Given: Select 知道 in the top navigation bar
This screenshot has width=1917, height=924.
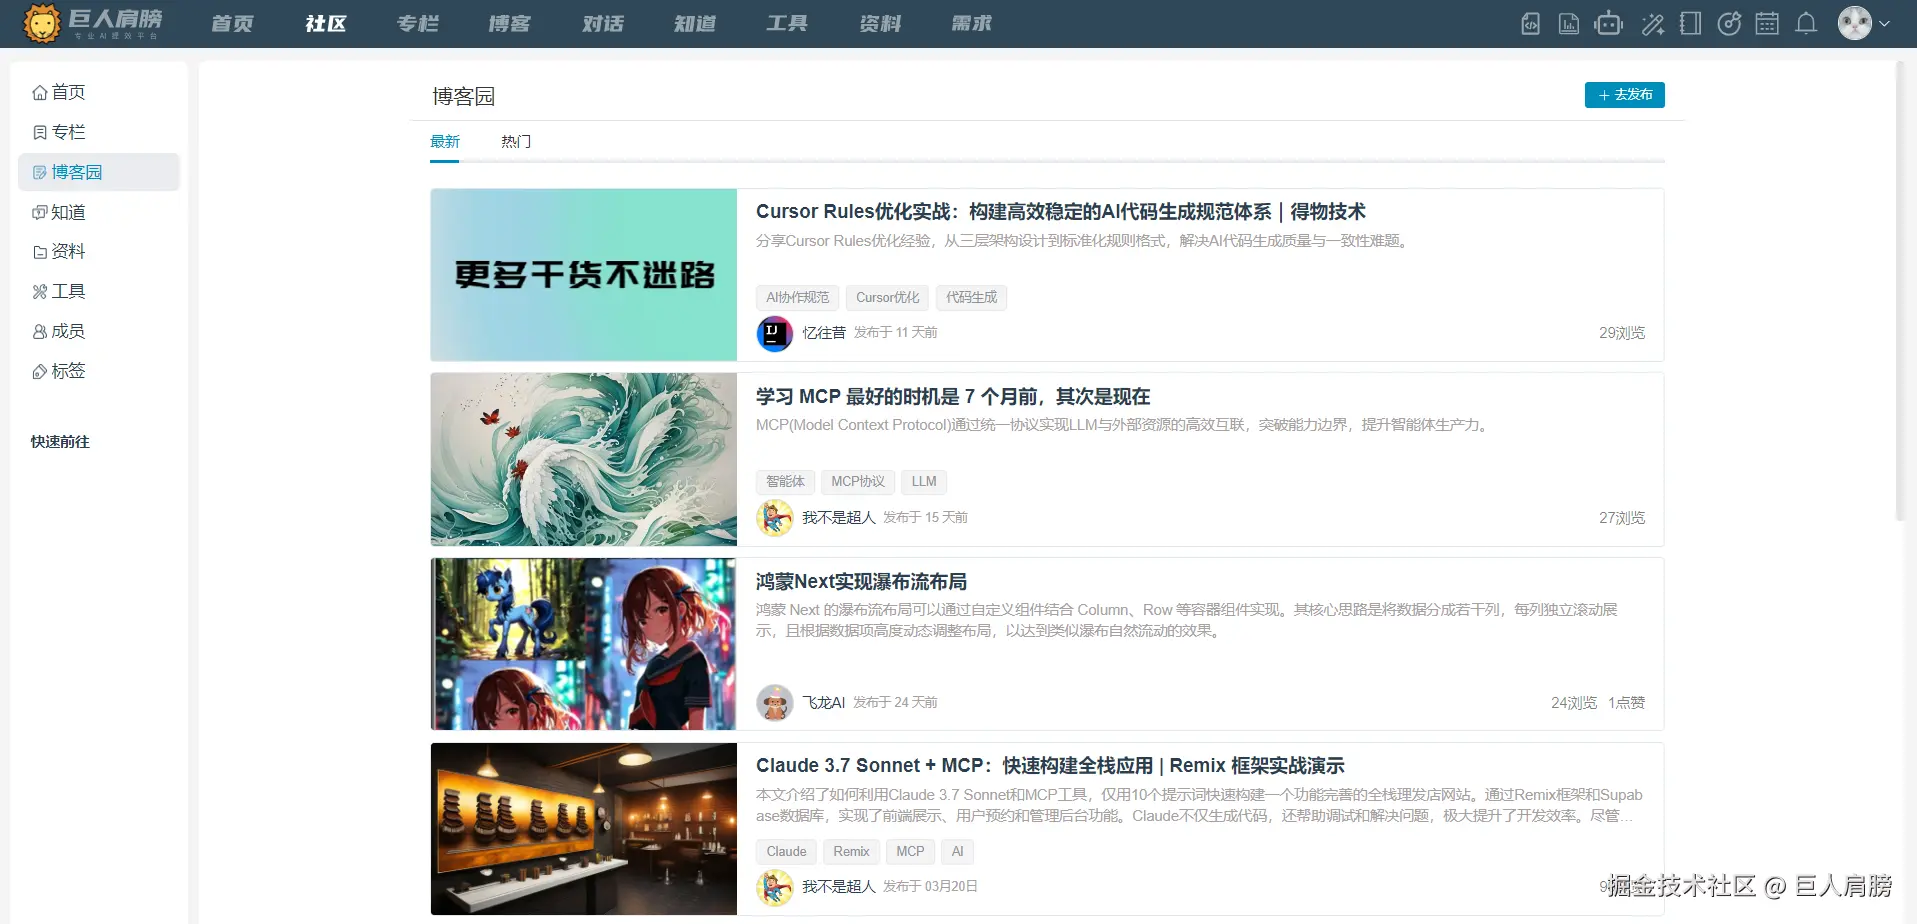Looking at the screenshot, I should (x=694, y=23).
